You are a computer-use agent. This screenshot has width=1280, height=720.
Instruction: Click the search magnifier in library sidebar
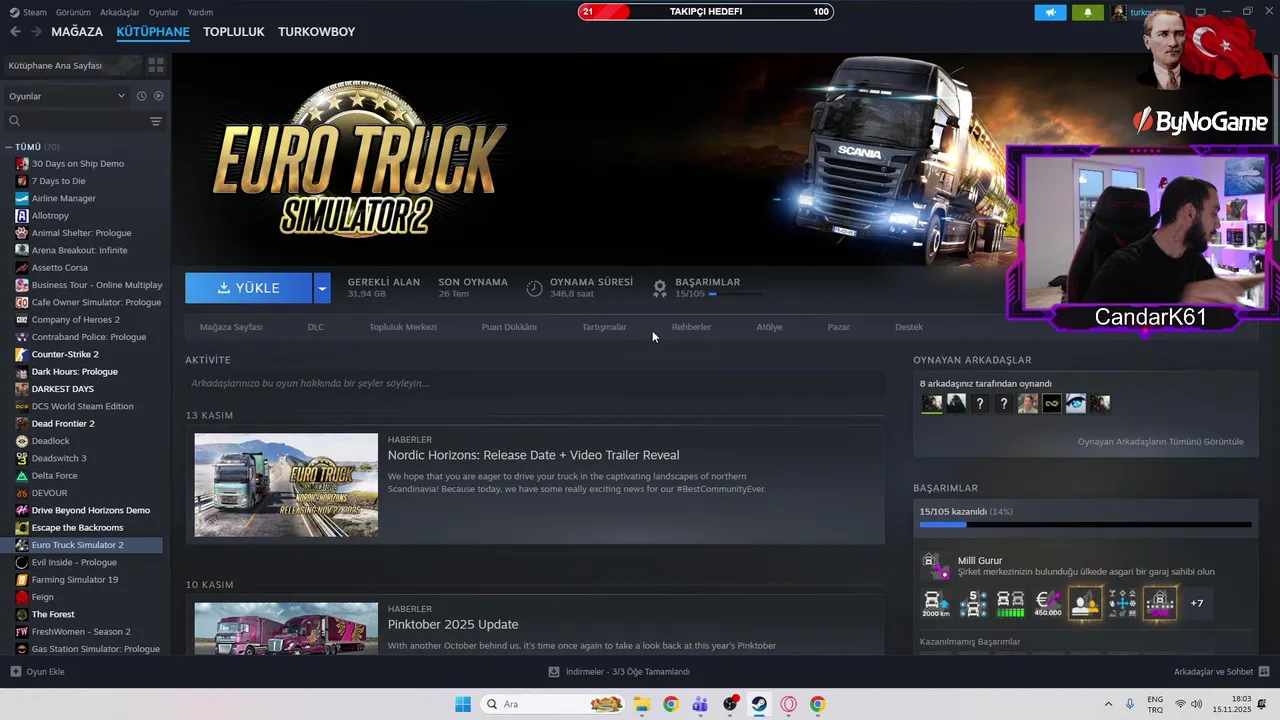click(15, 121)
